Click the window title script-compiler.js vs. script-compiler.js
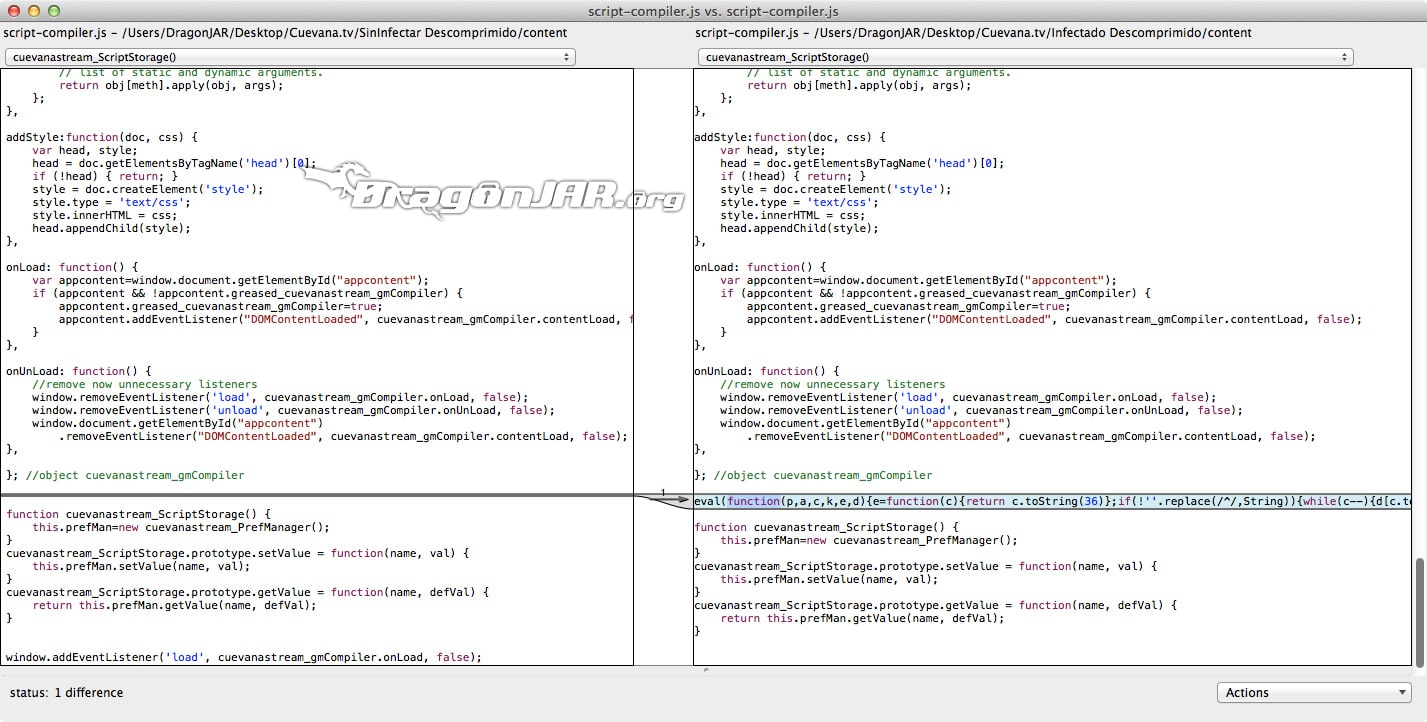The image size is (1427, 722). [x=713, y=11]
